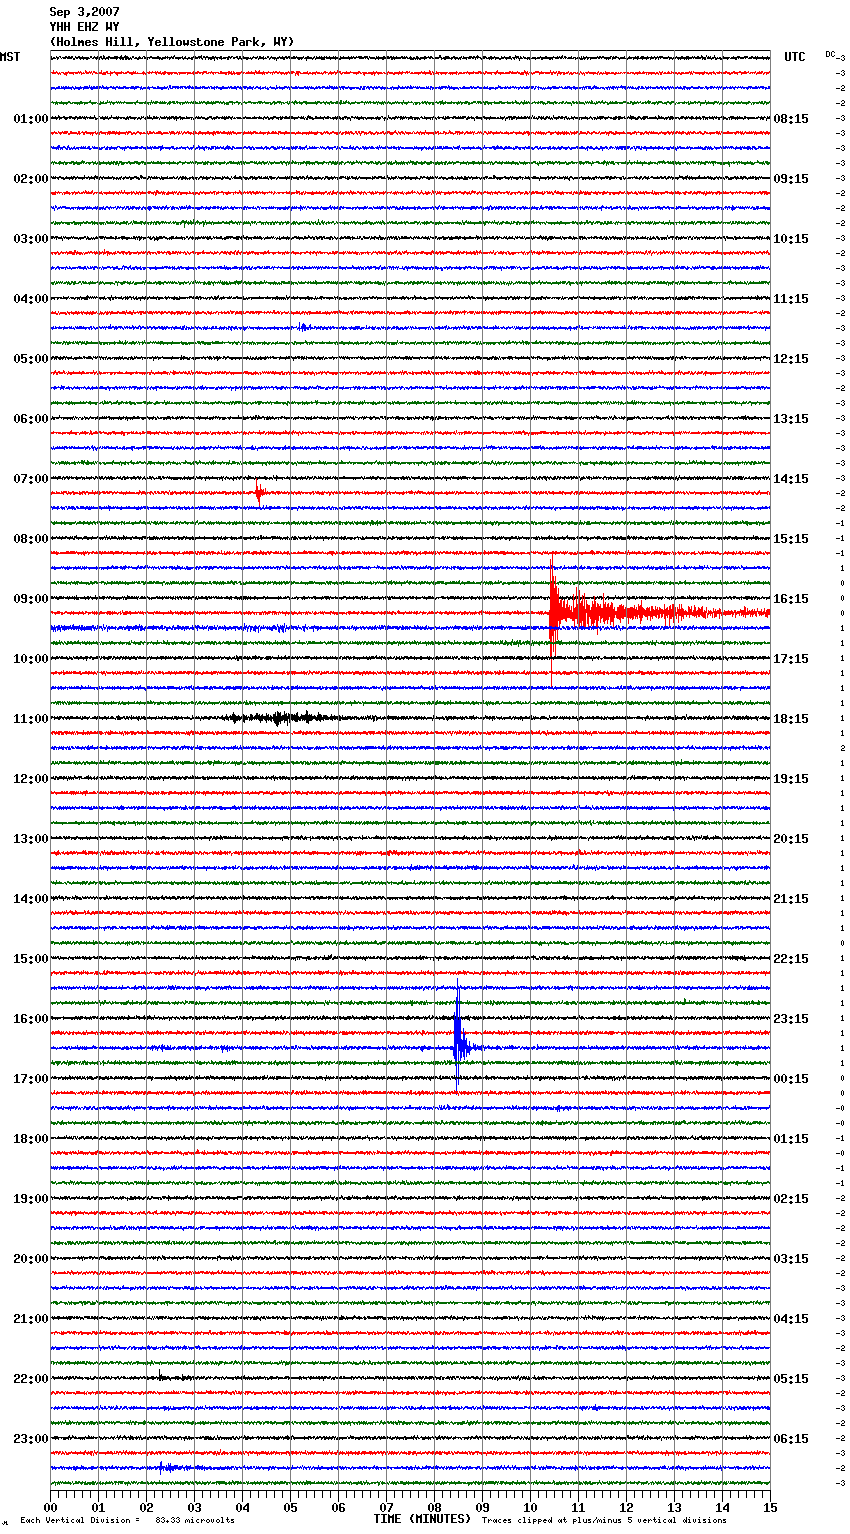Viewport: 850px width, 1534px height.
Task: Select the '09:00' MST time label
Action: pyautogui.click(x=31, y=599)
